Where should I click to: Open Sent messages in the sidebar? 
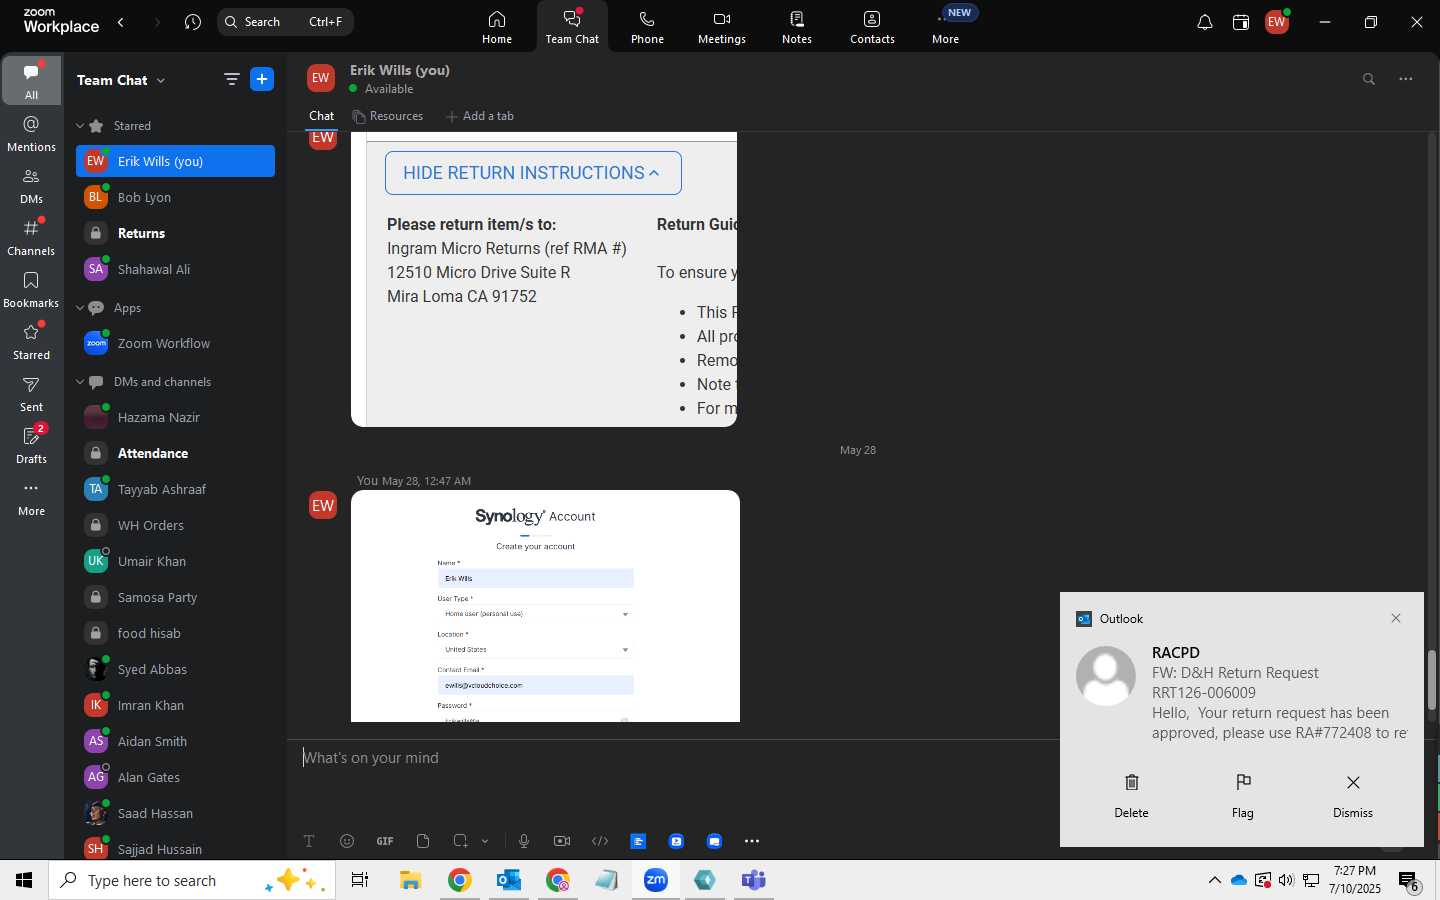(31, 393)
